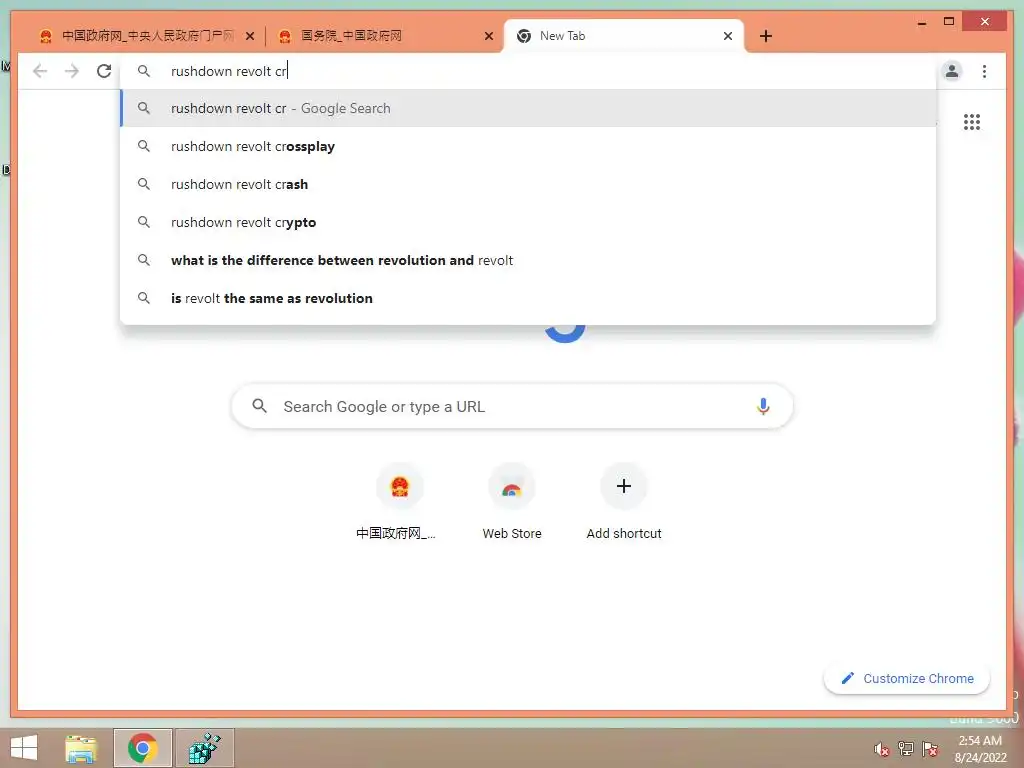Open the Chrome profile avatar
This screenshot has width=1024, height=768.
[952, 71]
